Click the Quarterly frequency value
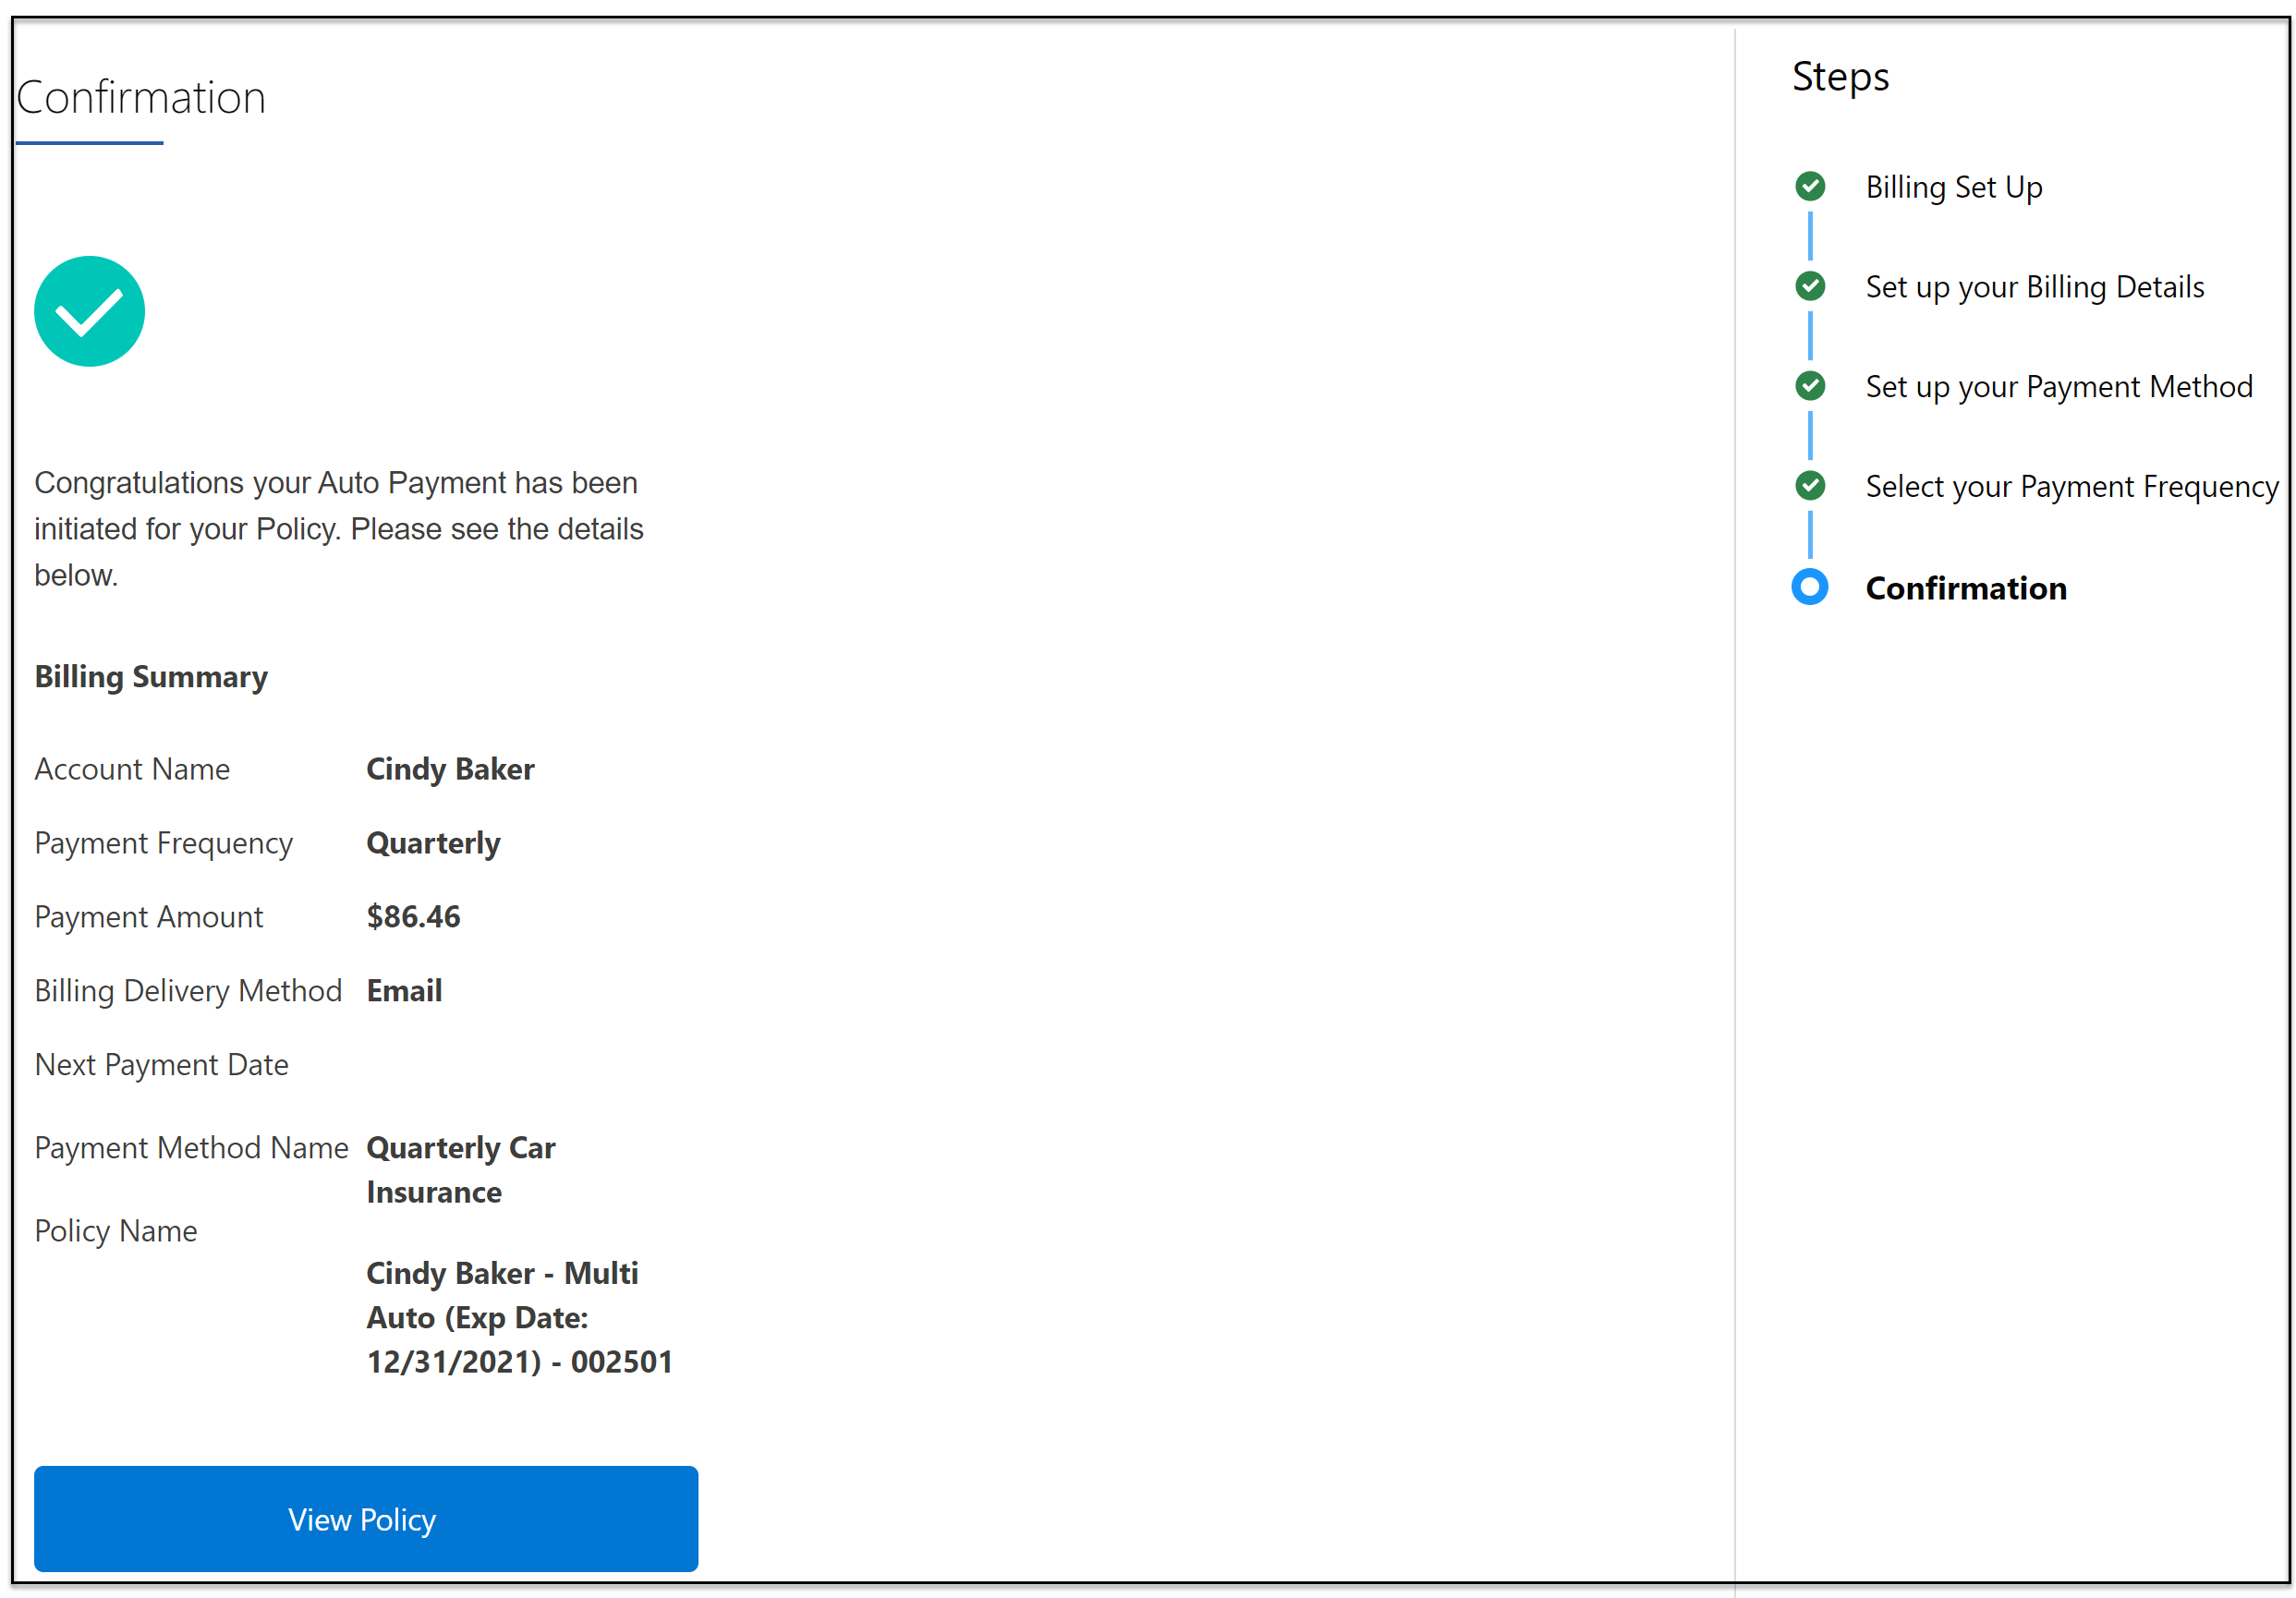Image resolution: width=2296 pixels, height=1598 pixels. (x=433, y=844)
